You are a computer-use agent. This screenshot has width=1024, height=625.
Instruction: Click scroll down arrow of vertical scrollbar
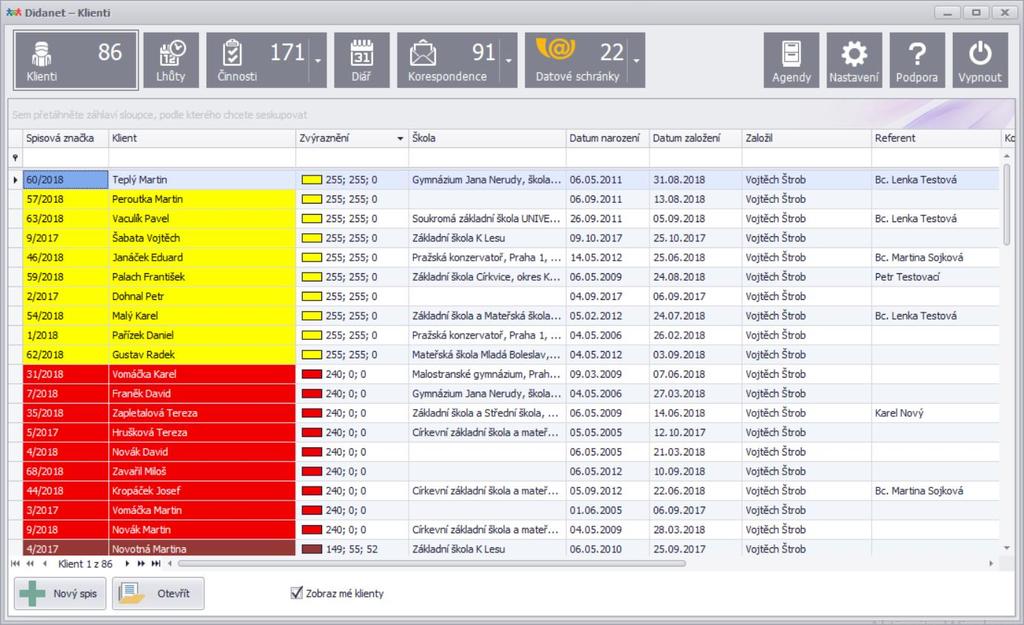1007,548
